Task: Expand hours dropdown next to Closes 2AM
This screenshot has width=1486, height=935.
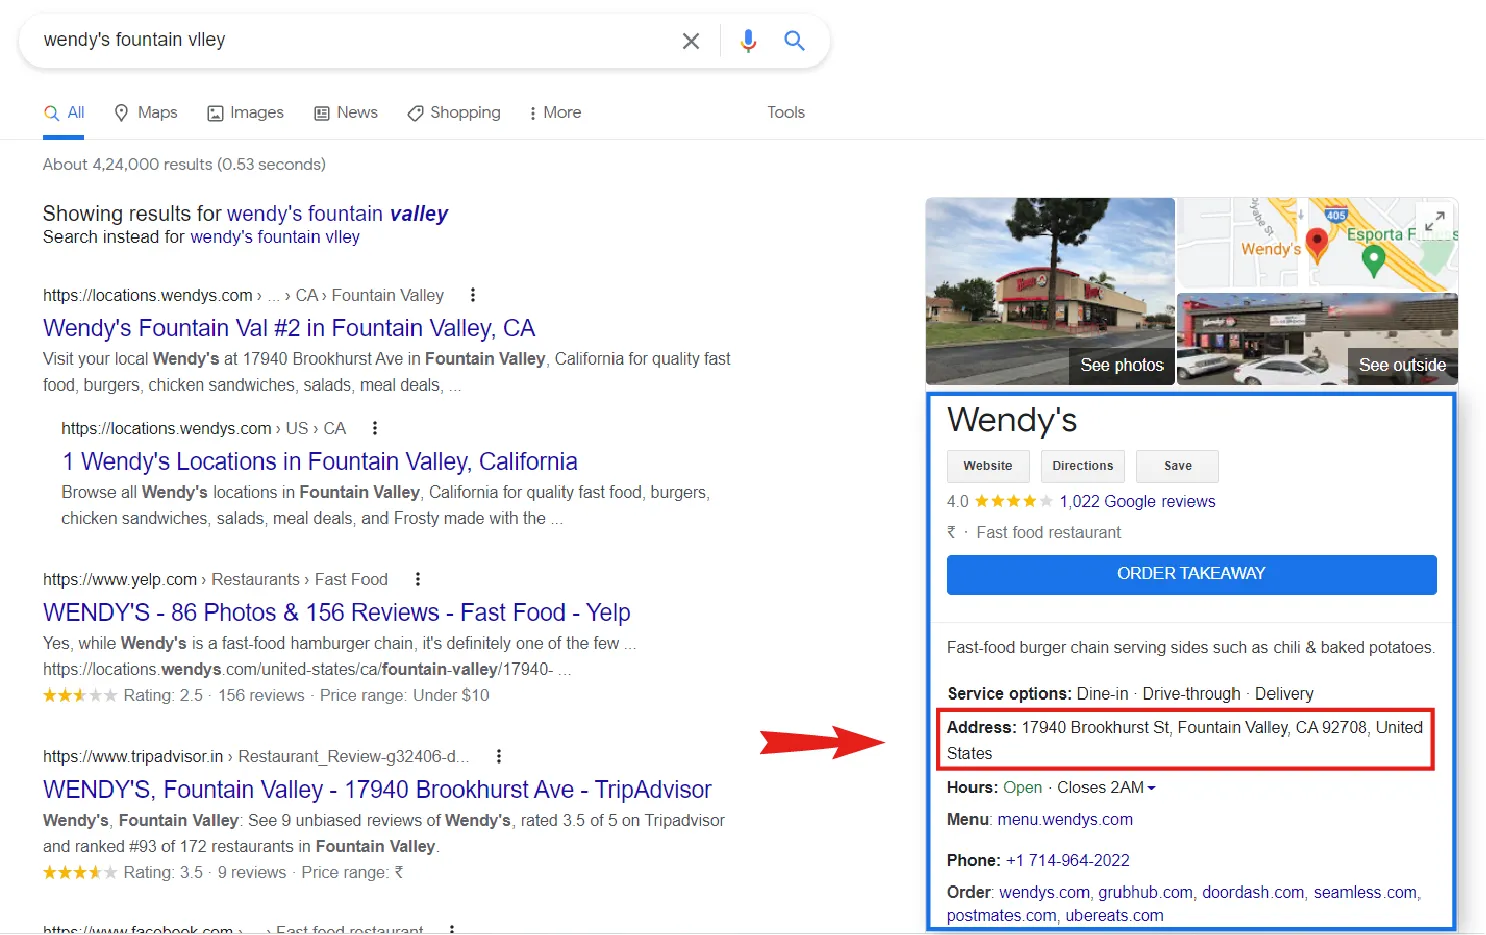Action: (x=1151, y=788)
